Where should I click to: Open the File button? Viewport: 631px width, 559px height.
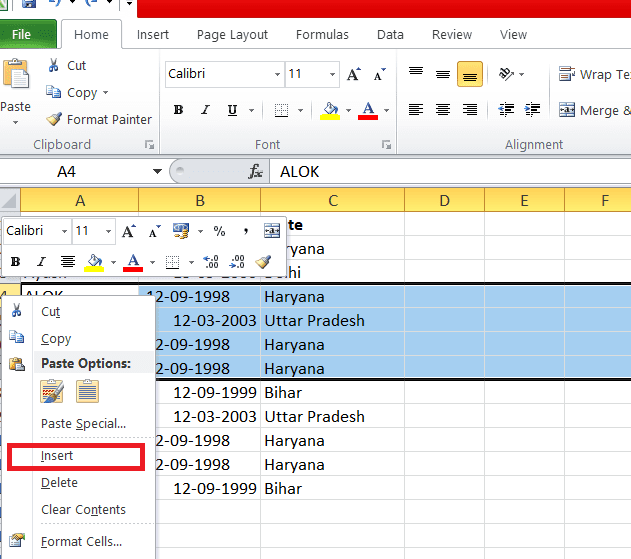[x=21, y=34]
